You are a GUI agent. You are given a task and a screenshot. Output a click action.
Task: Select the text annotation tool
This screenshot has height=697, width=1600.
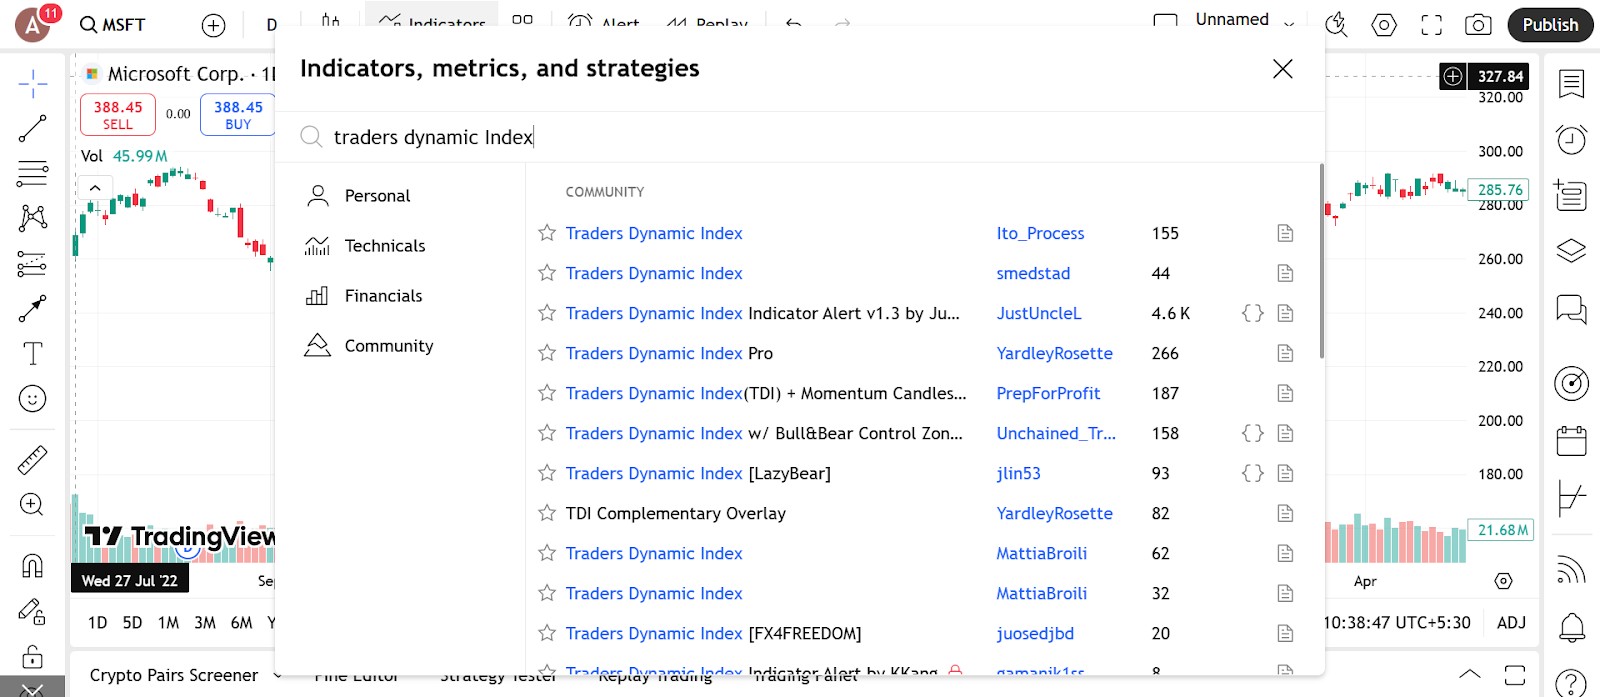[32, 354]
